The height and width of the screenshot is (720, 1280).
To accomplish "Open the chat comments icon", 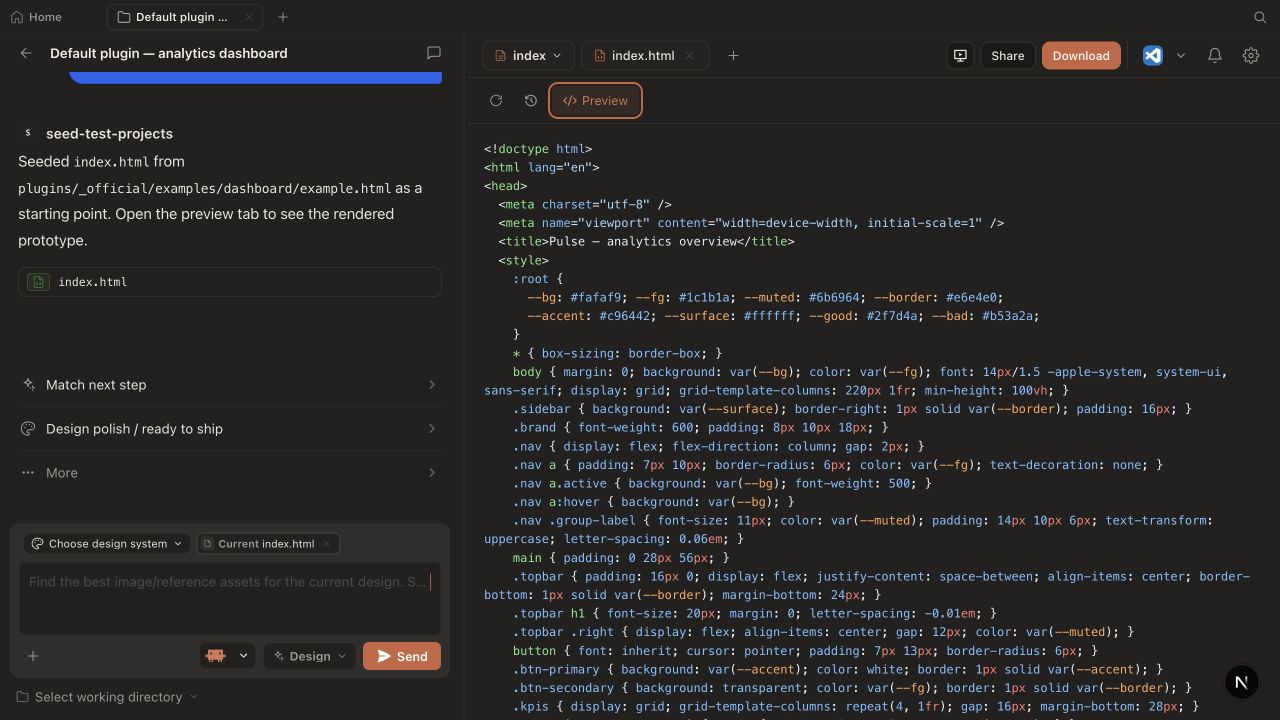I will [434, 53].
